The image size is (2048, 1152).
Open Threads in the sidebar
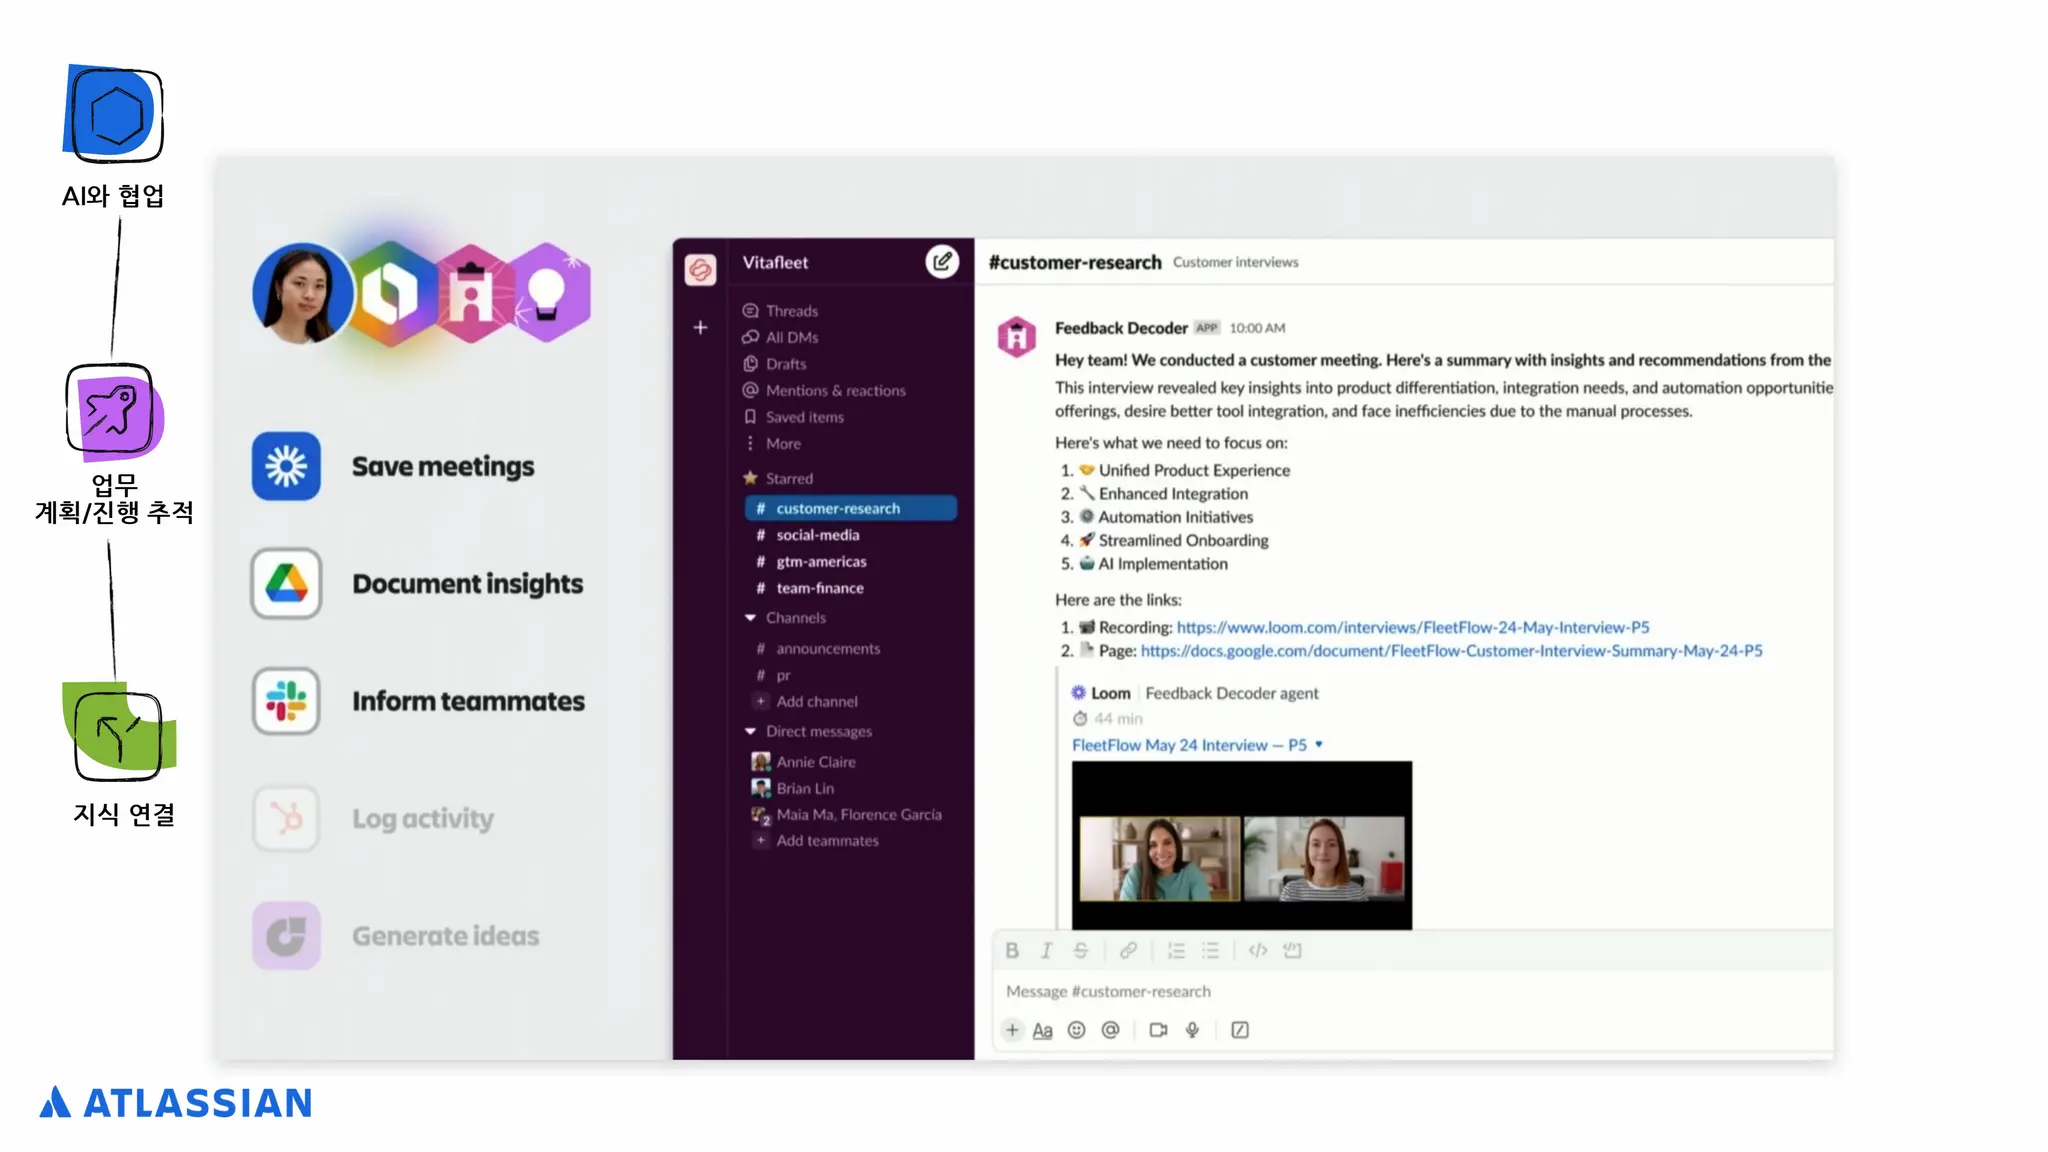click(x=791, y=311)
